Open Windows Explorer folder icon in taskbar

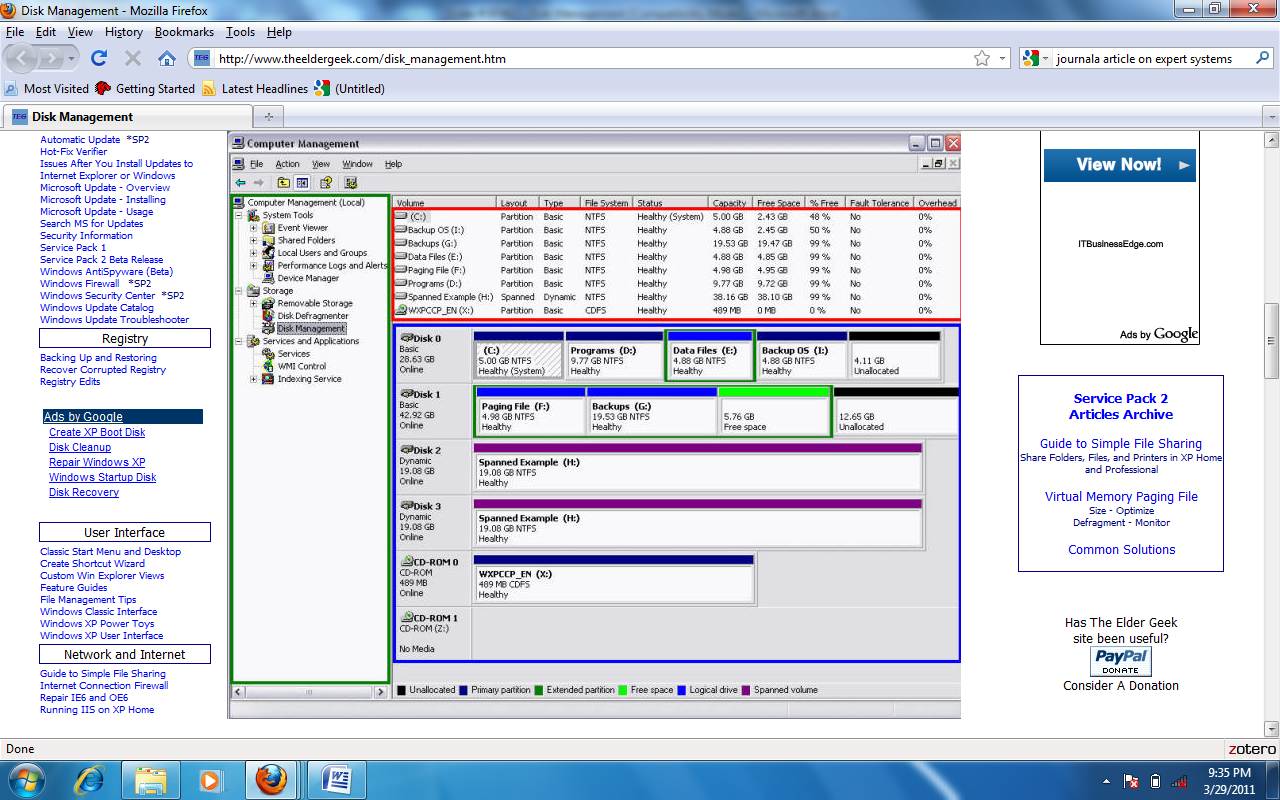150,778
